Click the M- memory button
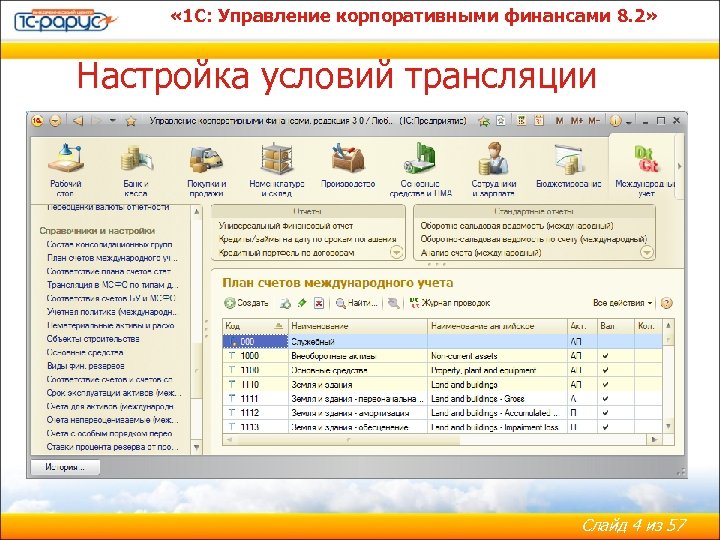720x540 pixels. pos(594,121)
